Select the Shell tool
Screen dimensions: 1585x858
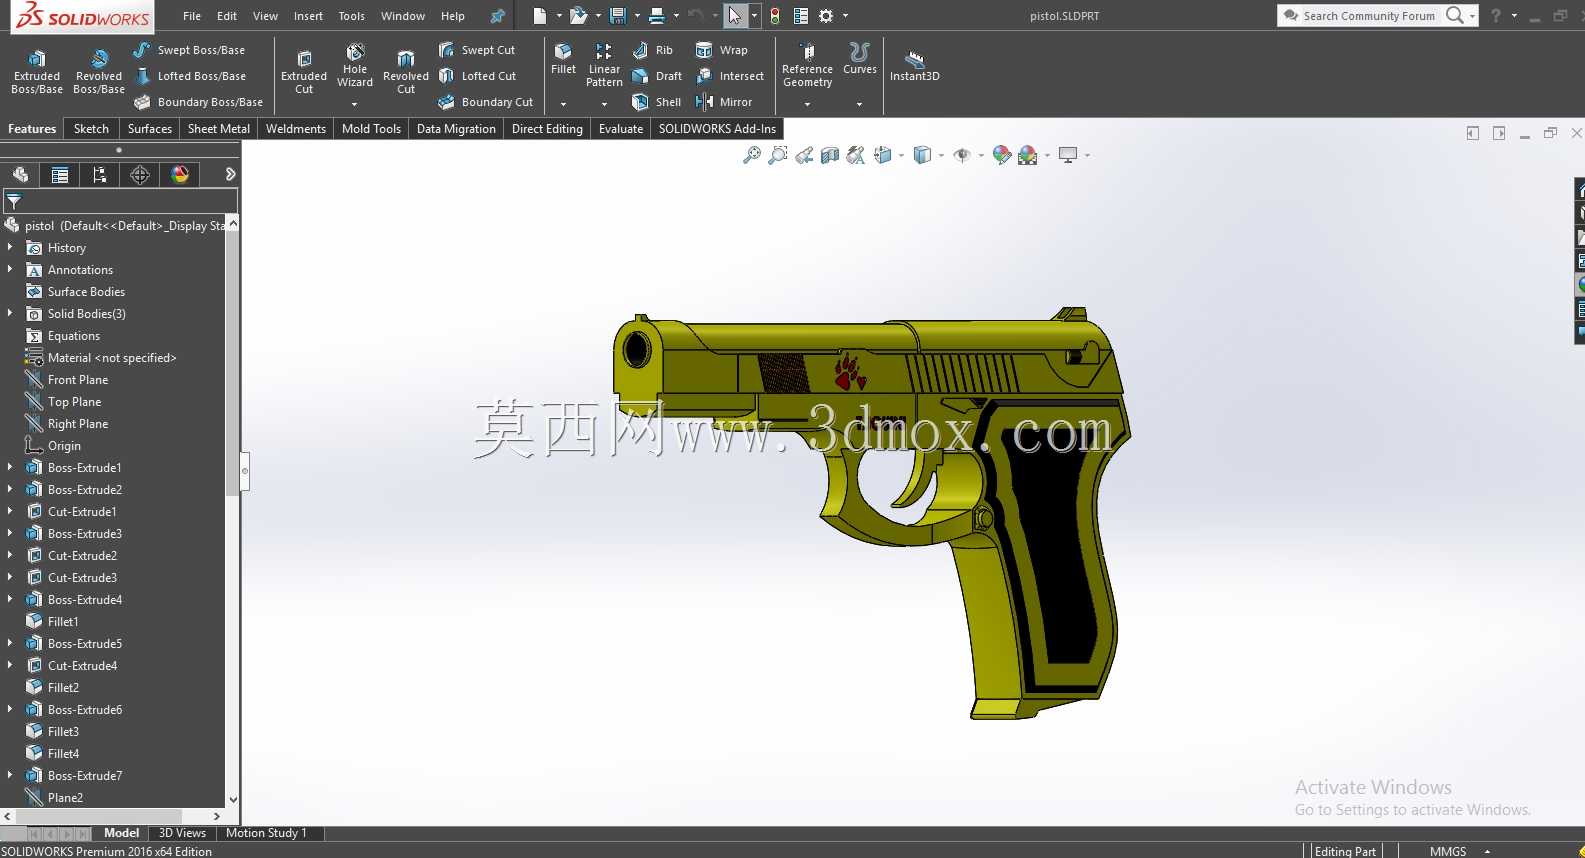click(657, 102)
